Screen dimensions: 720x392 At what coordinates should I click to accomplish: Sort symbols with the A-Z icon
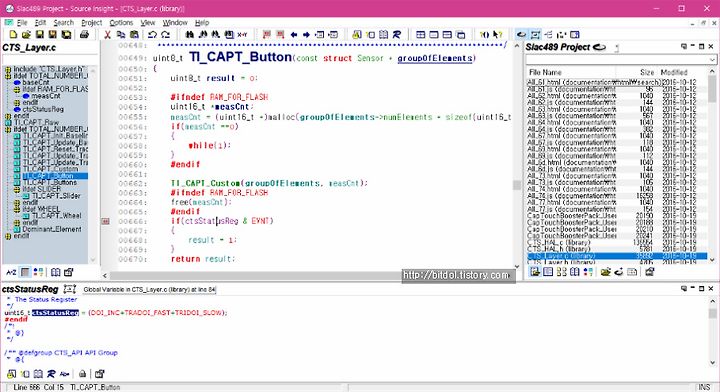[11, 272]
